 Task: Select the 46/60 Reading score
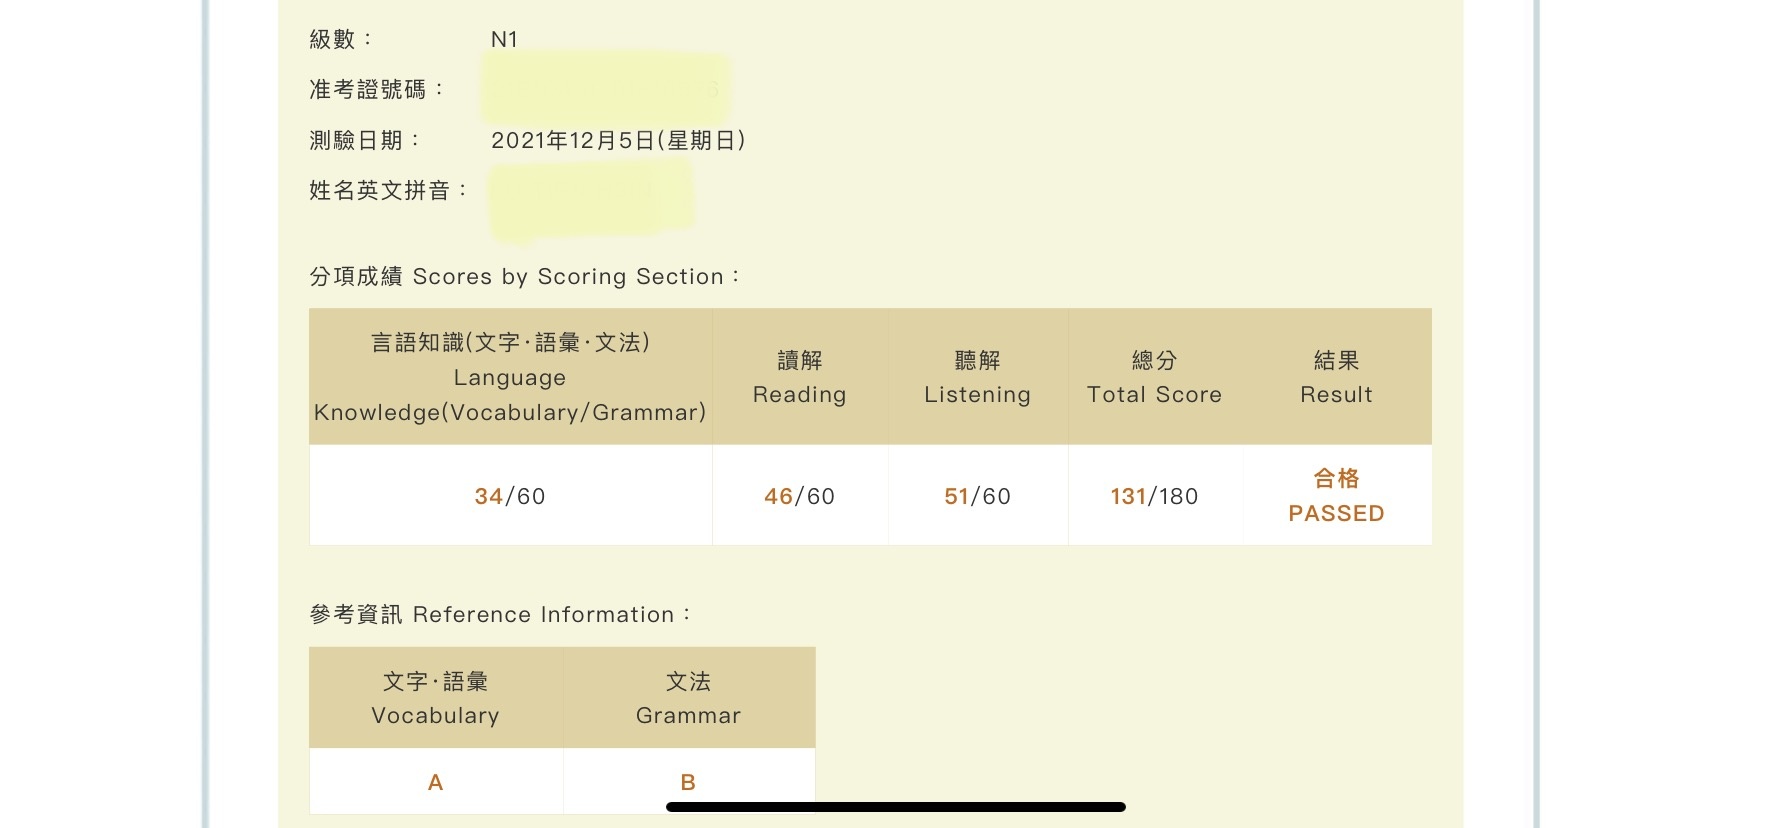click(x=800, y=496)
